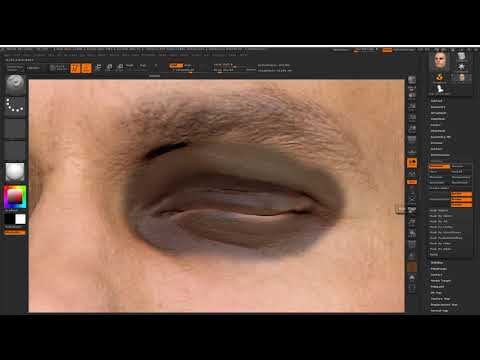Click the L.Sym icon below Local
This screenshot has width=480, height=360.
pyautogui.click(x=412, y=173)
